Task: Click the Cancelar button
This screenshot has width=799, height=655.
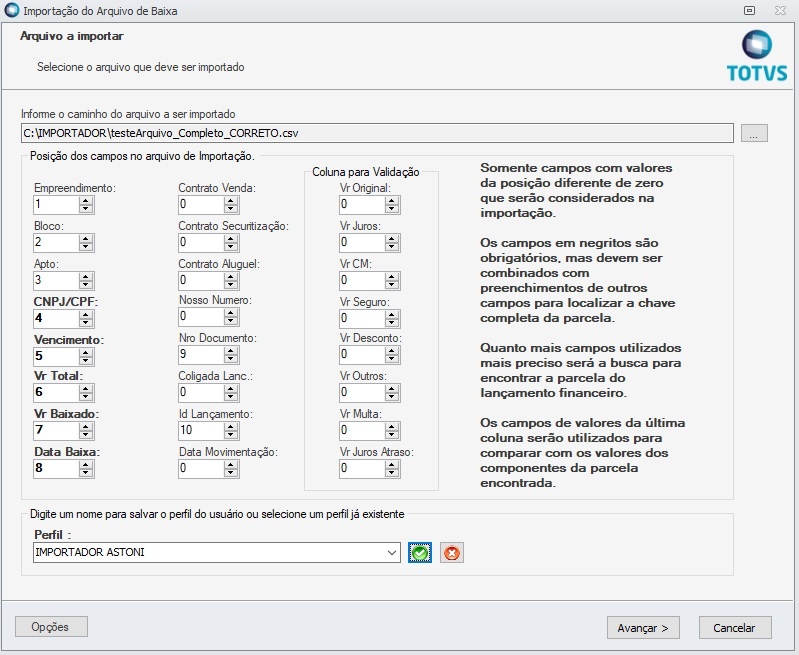Action: pos(735,627)
